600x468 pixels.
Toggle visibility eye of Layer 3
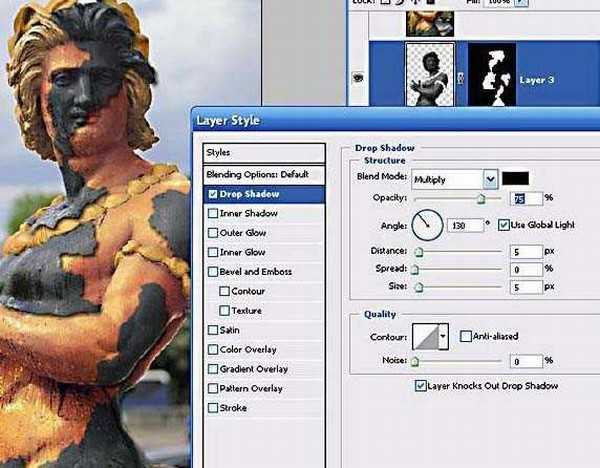click(x=357, y=76)
